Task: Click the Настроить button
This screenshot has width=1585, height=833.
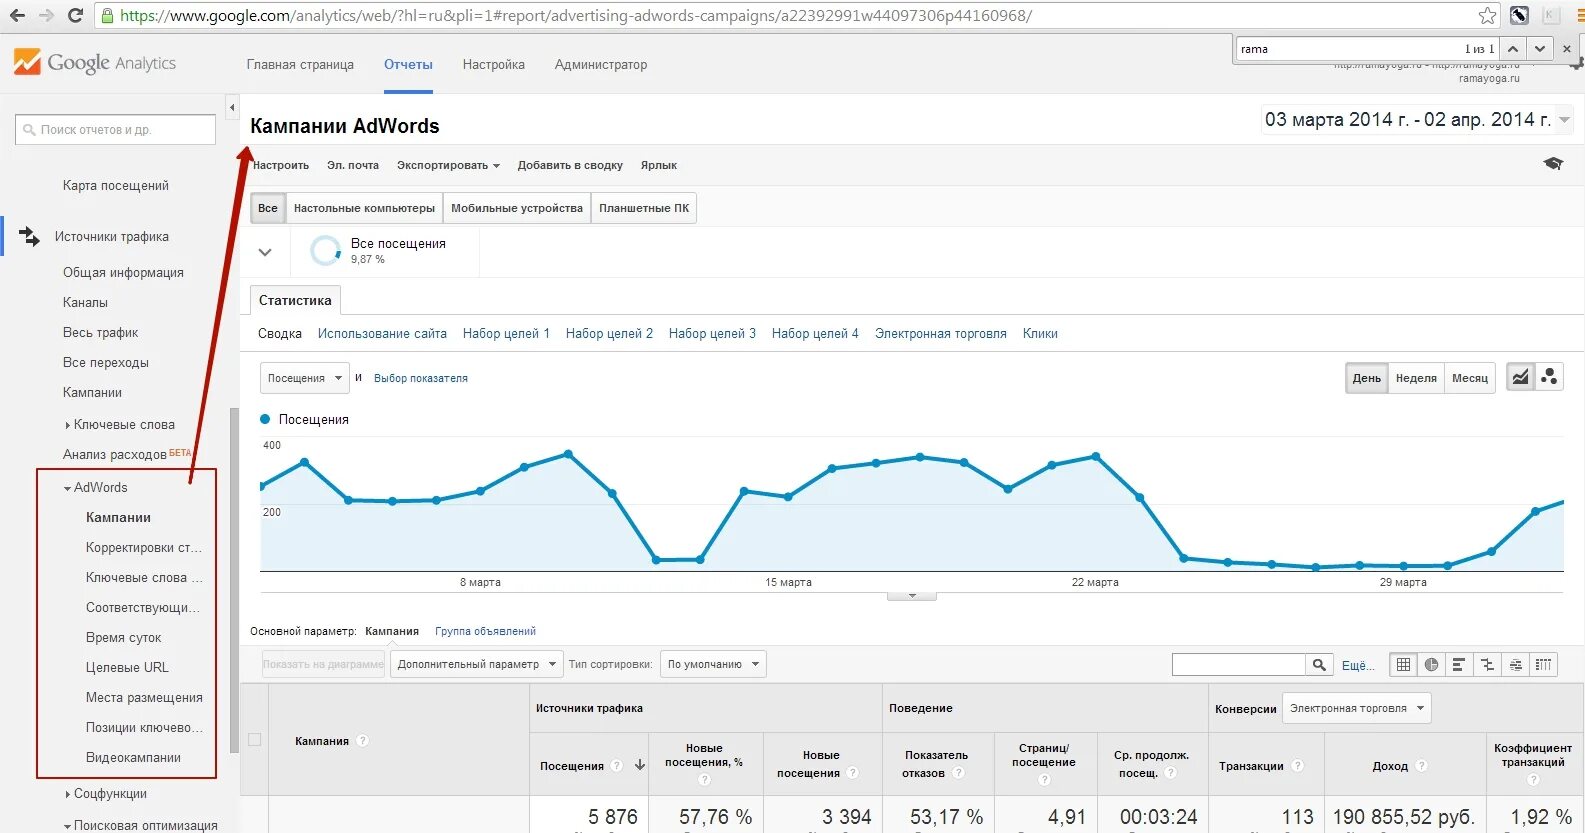Action: pos(281,165)
